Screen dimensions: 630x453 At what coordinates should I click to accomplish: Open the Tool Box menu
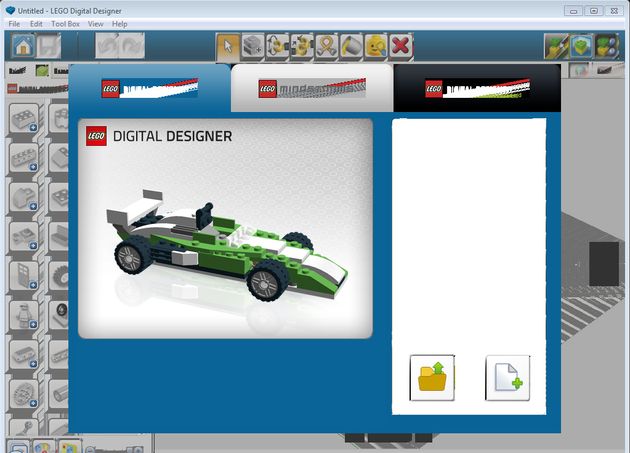pyautogui.click(x=65, y=24)
